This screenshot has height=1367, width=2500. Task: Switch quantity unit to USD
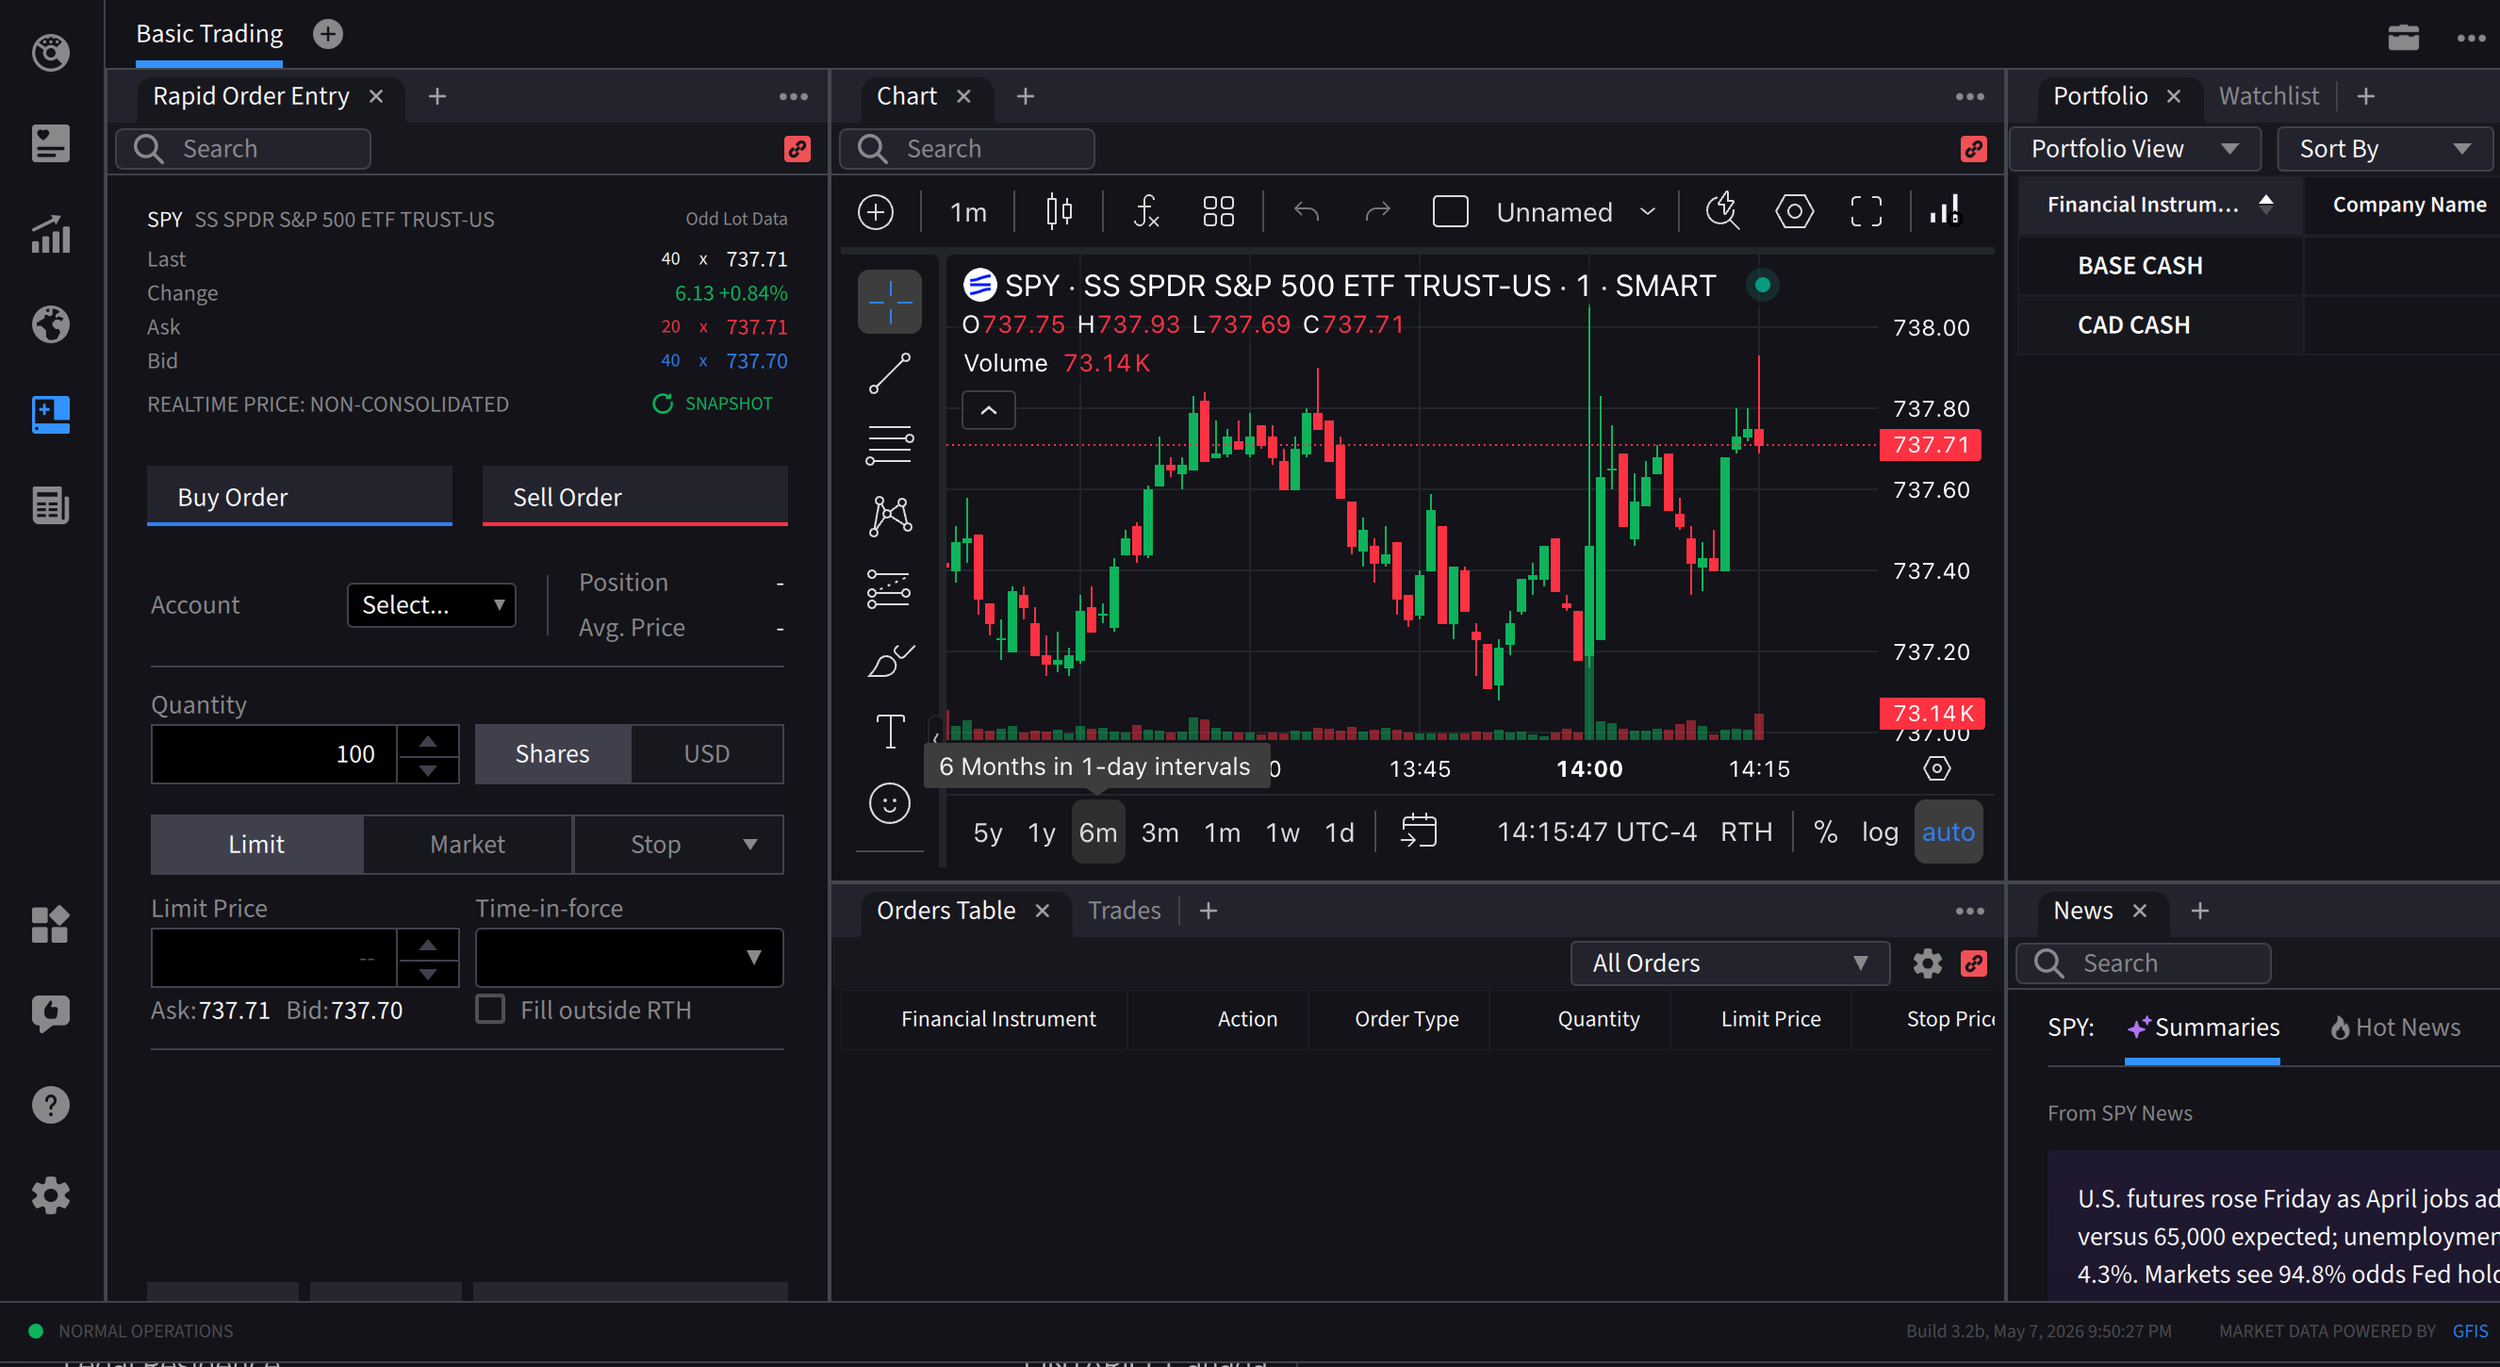click(x=706, y=754)
